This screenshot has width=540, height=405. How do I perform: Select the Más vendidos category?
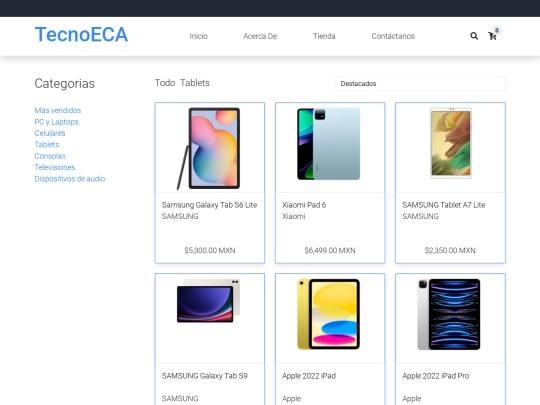[58, 110]
